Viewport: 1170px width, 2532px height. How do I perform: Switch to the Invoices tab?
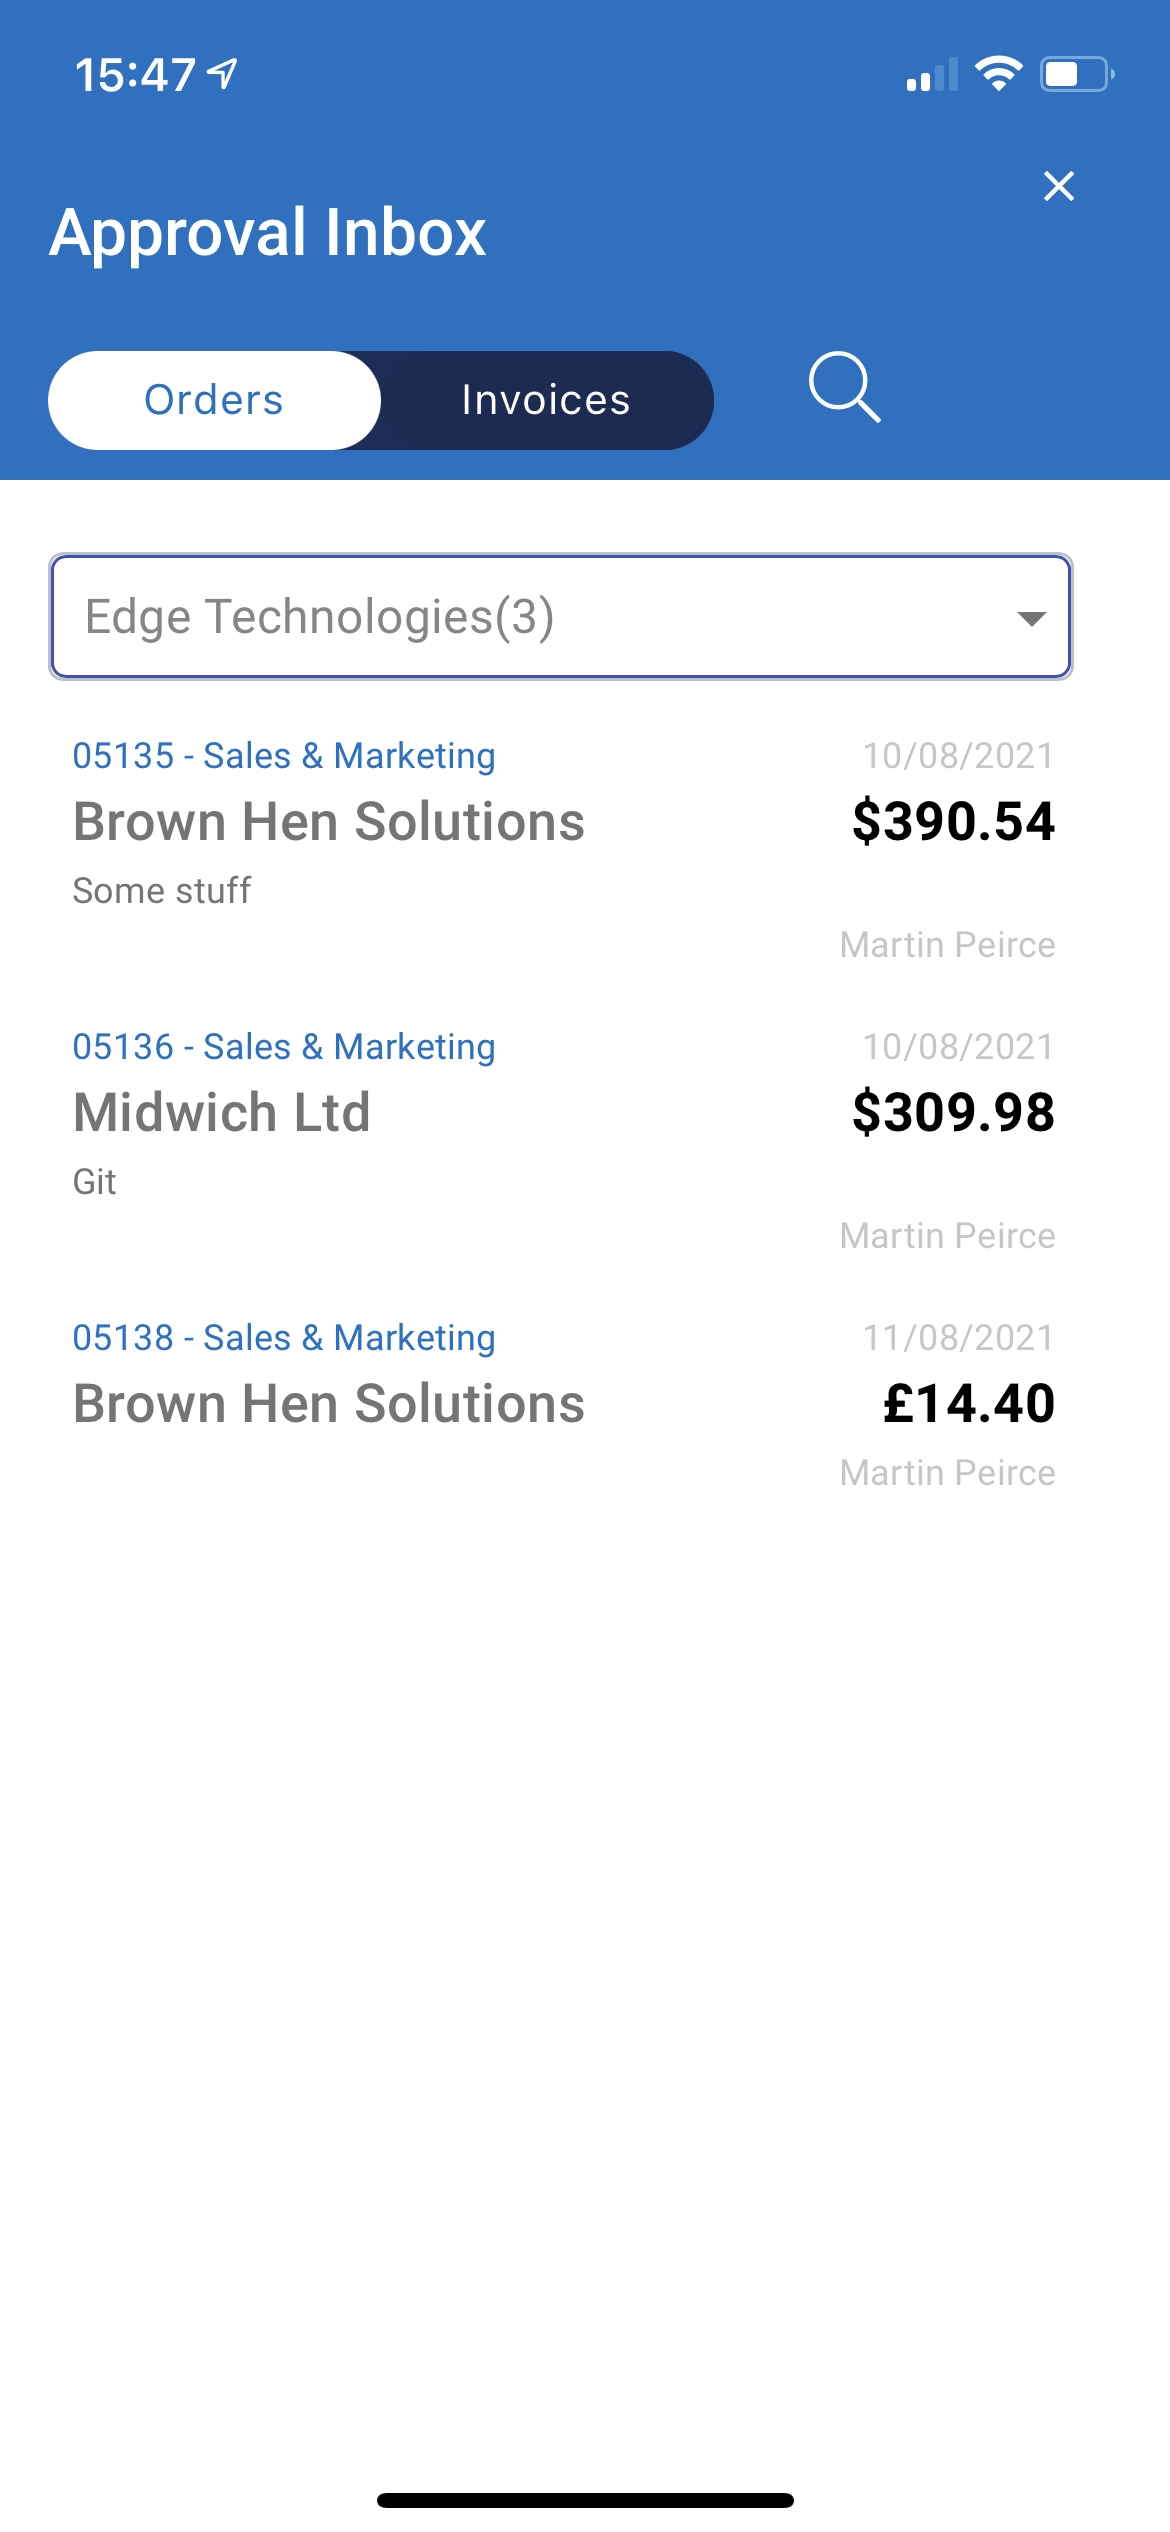pos(546,400)
